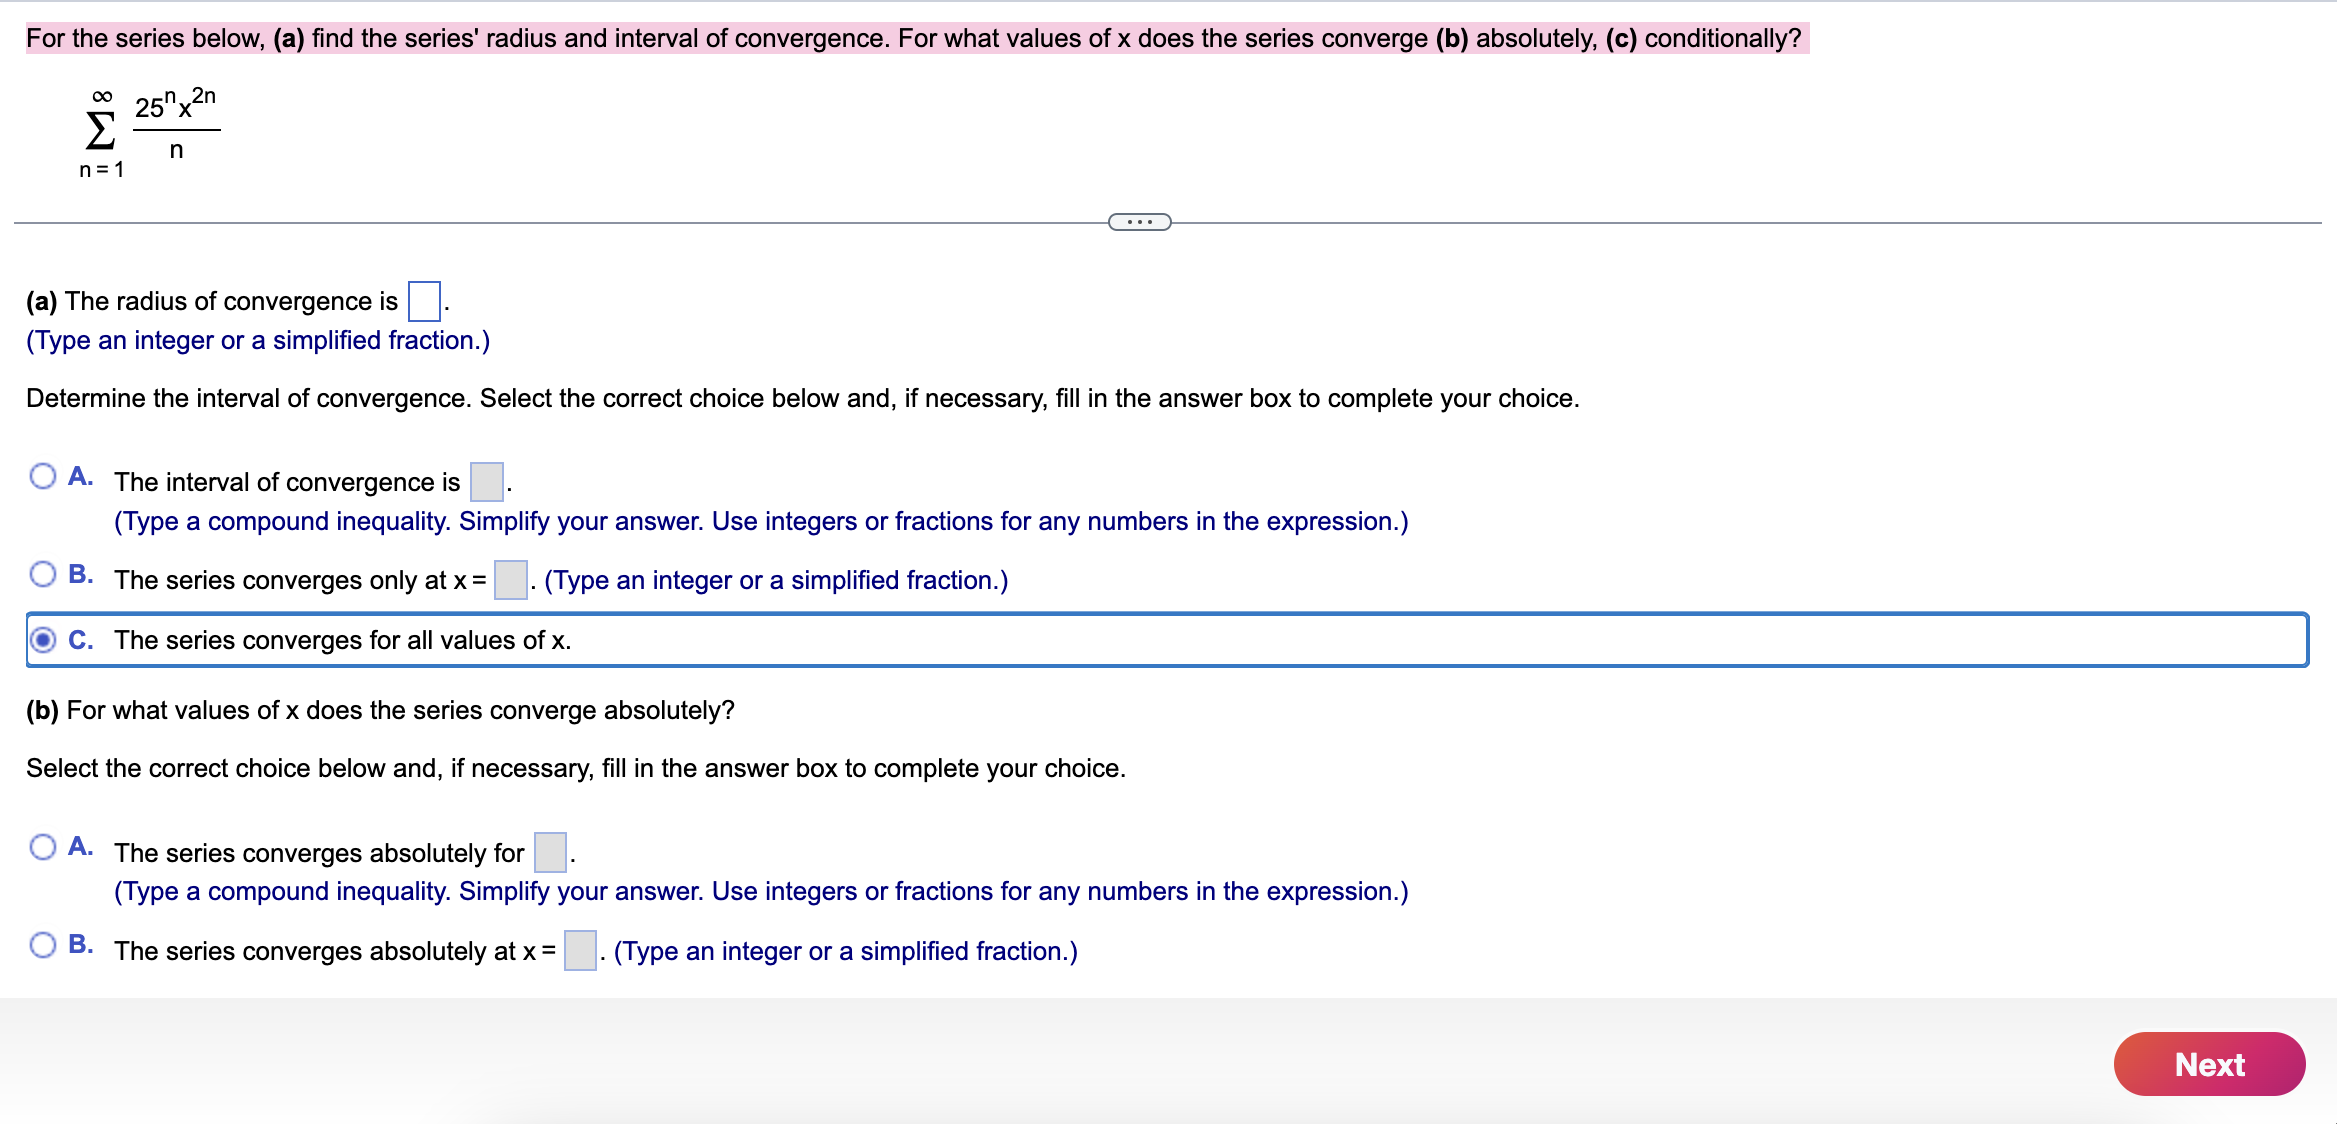Screen dimensions: 2337x1124
Task: Click the compound inequality hint under part (b) option A
Action: pos(761,892)
